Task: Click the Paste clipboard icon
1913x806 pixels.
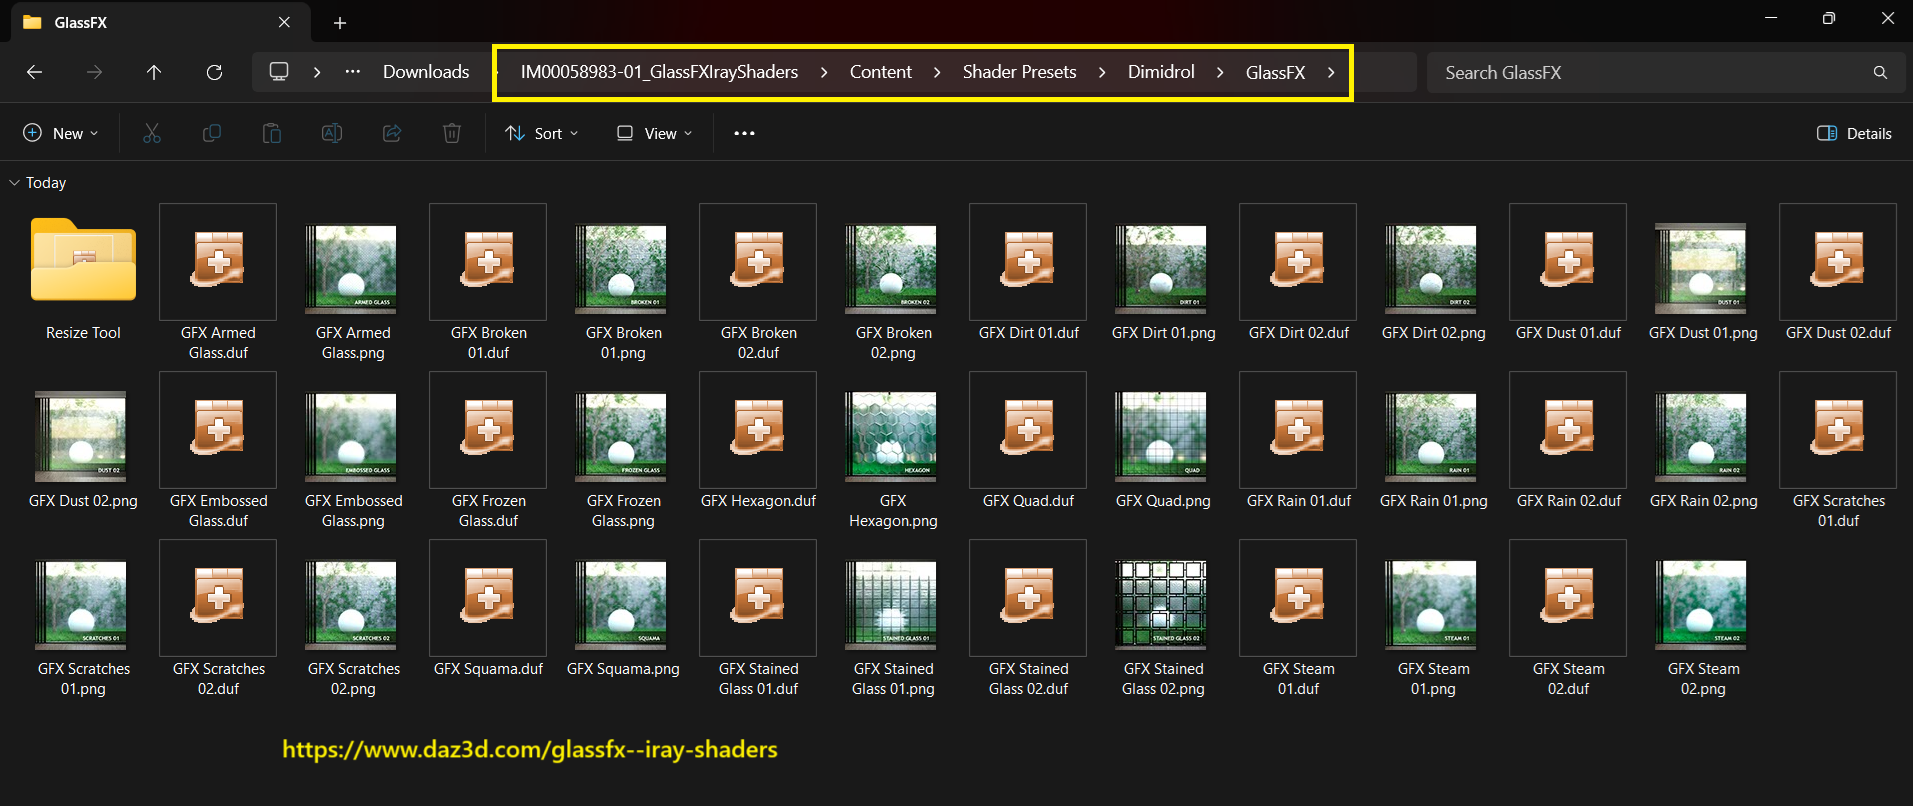Action: click(x=272, y=133)
